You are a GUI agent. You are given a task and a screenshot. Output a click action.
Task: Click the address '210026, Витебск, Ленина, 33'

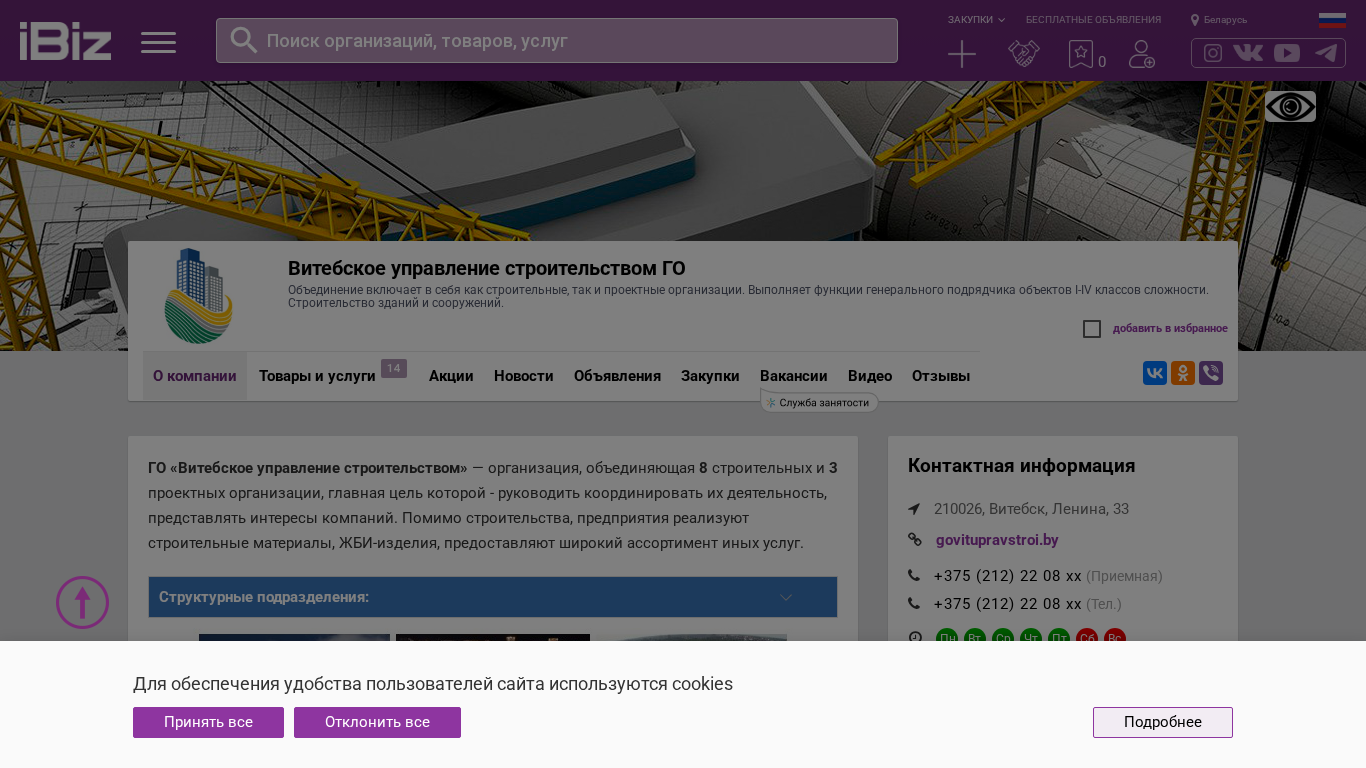point(1031,509)
